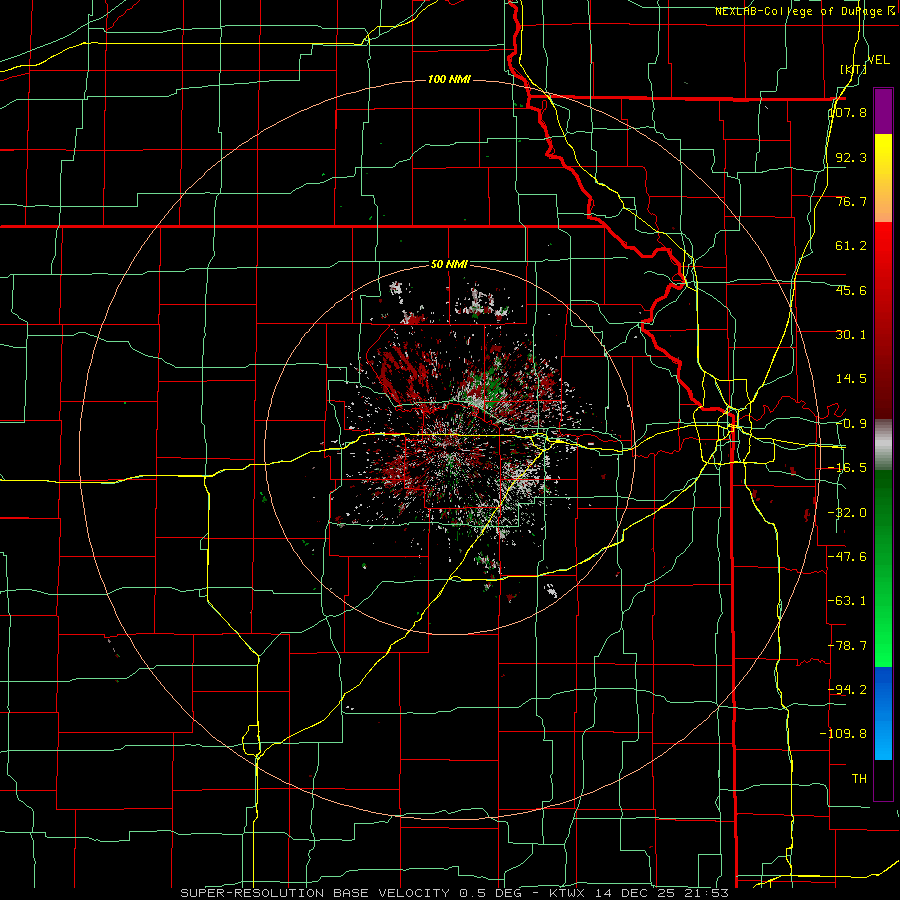Click the -0.9 value on velocity scale
This screenshot has height=900, width=900.
point(851,424)
